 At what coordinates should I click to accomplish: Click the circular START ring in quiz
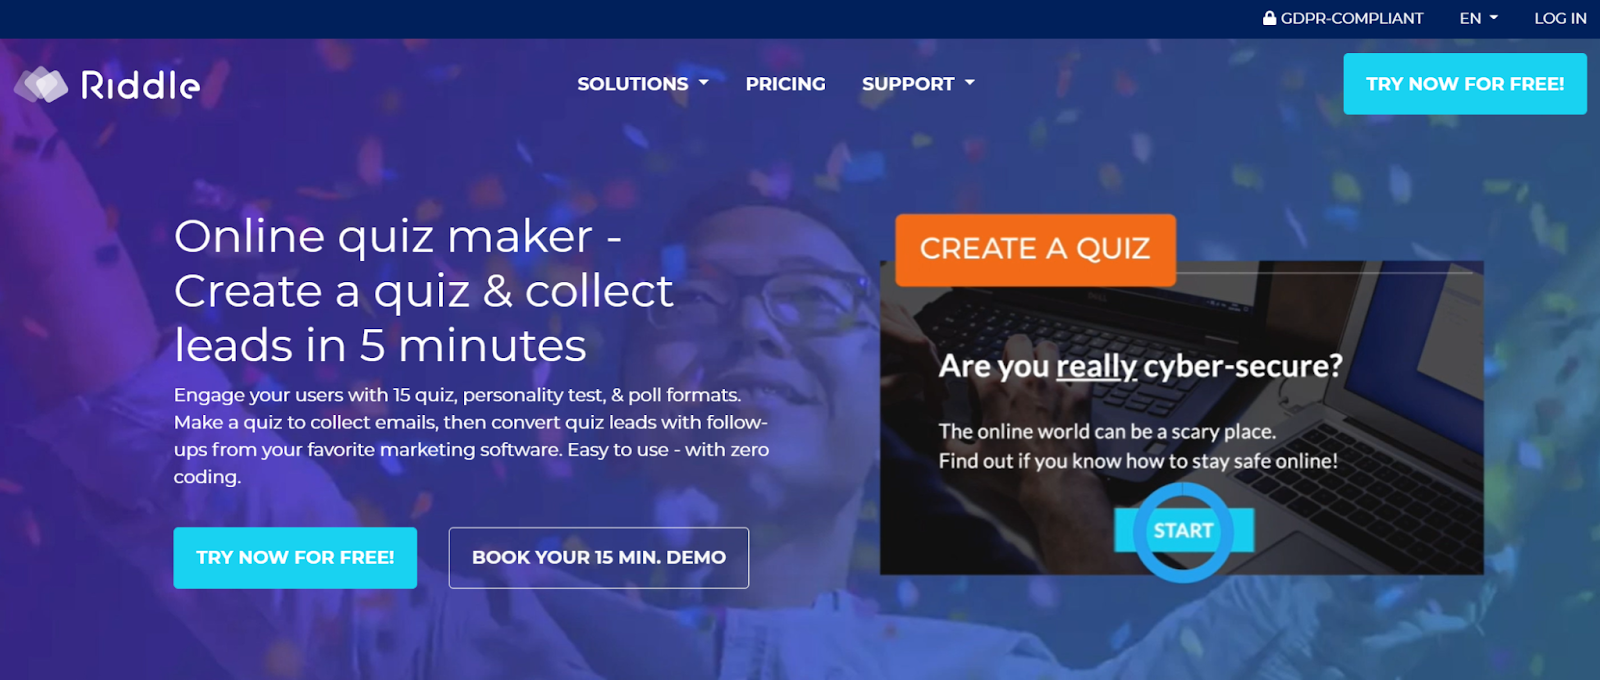[x=1183, y=532]
